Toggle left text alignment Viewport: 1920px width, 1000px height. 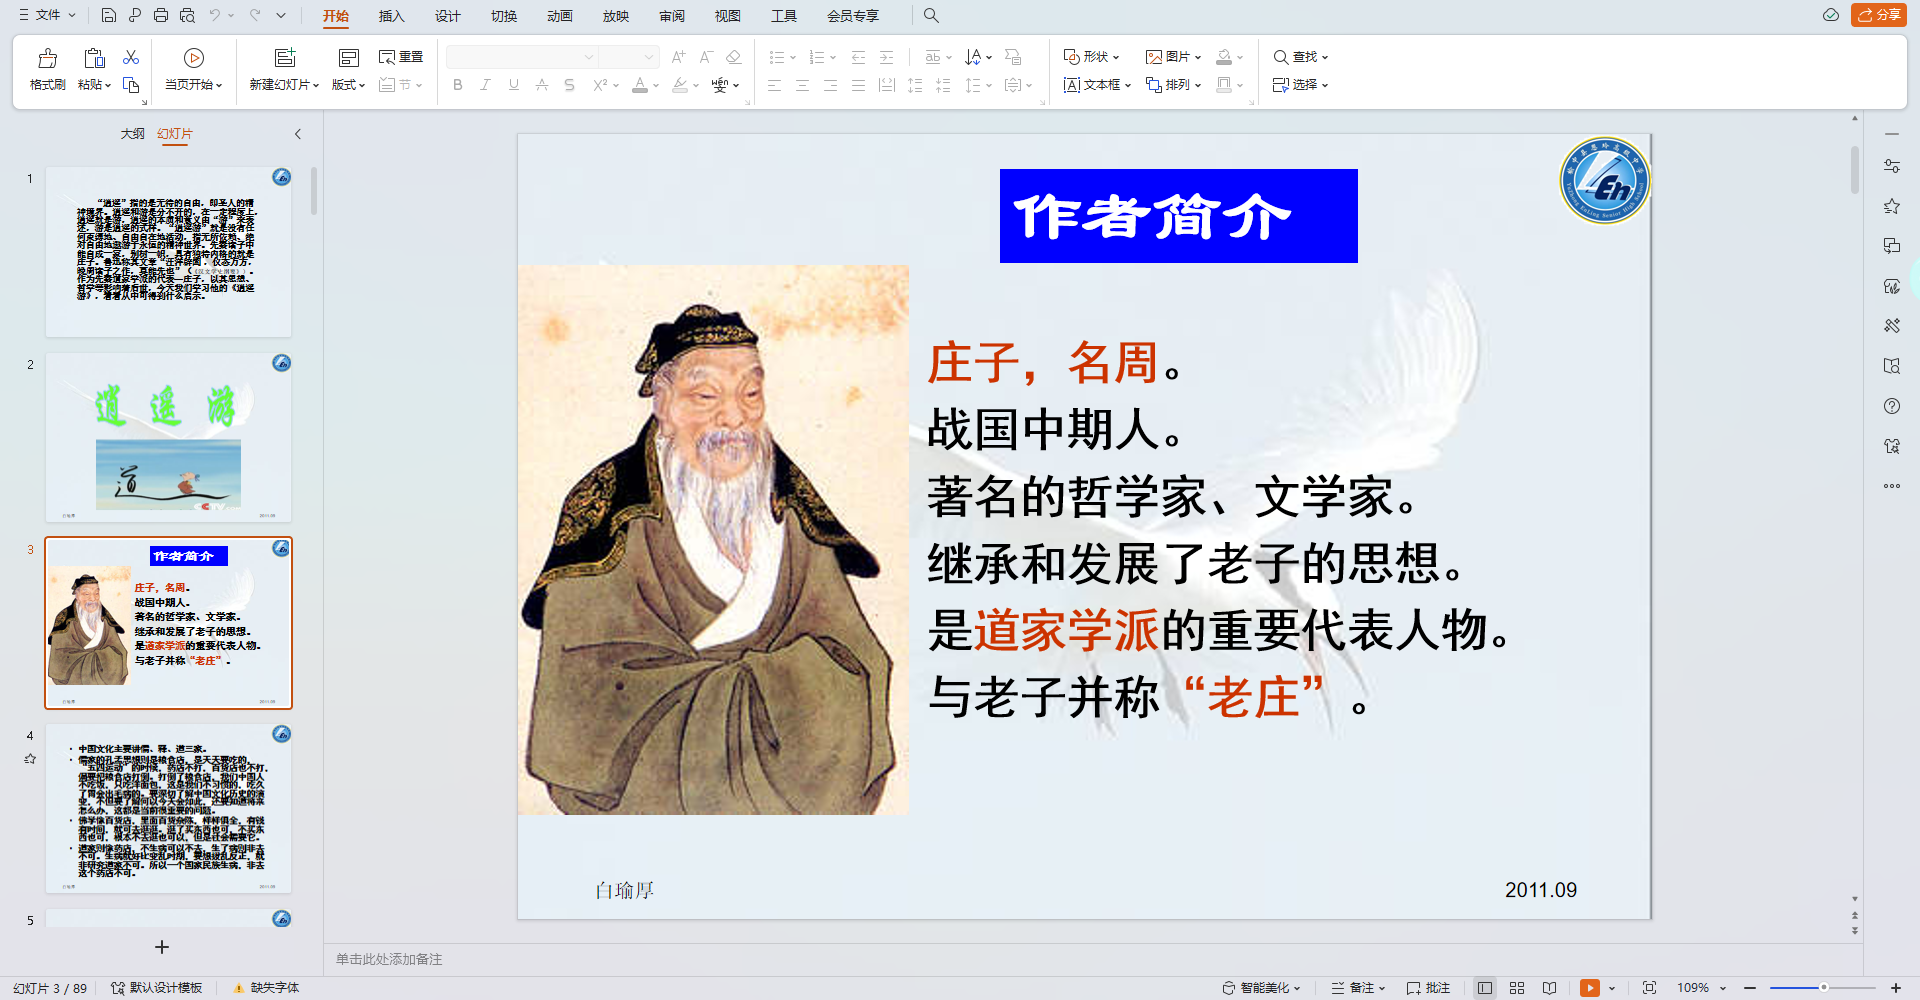(775, 85)
